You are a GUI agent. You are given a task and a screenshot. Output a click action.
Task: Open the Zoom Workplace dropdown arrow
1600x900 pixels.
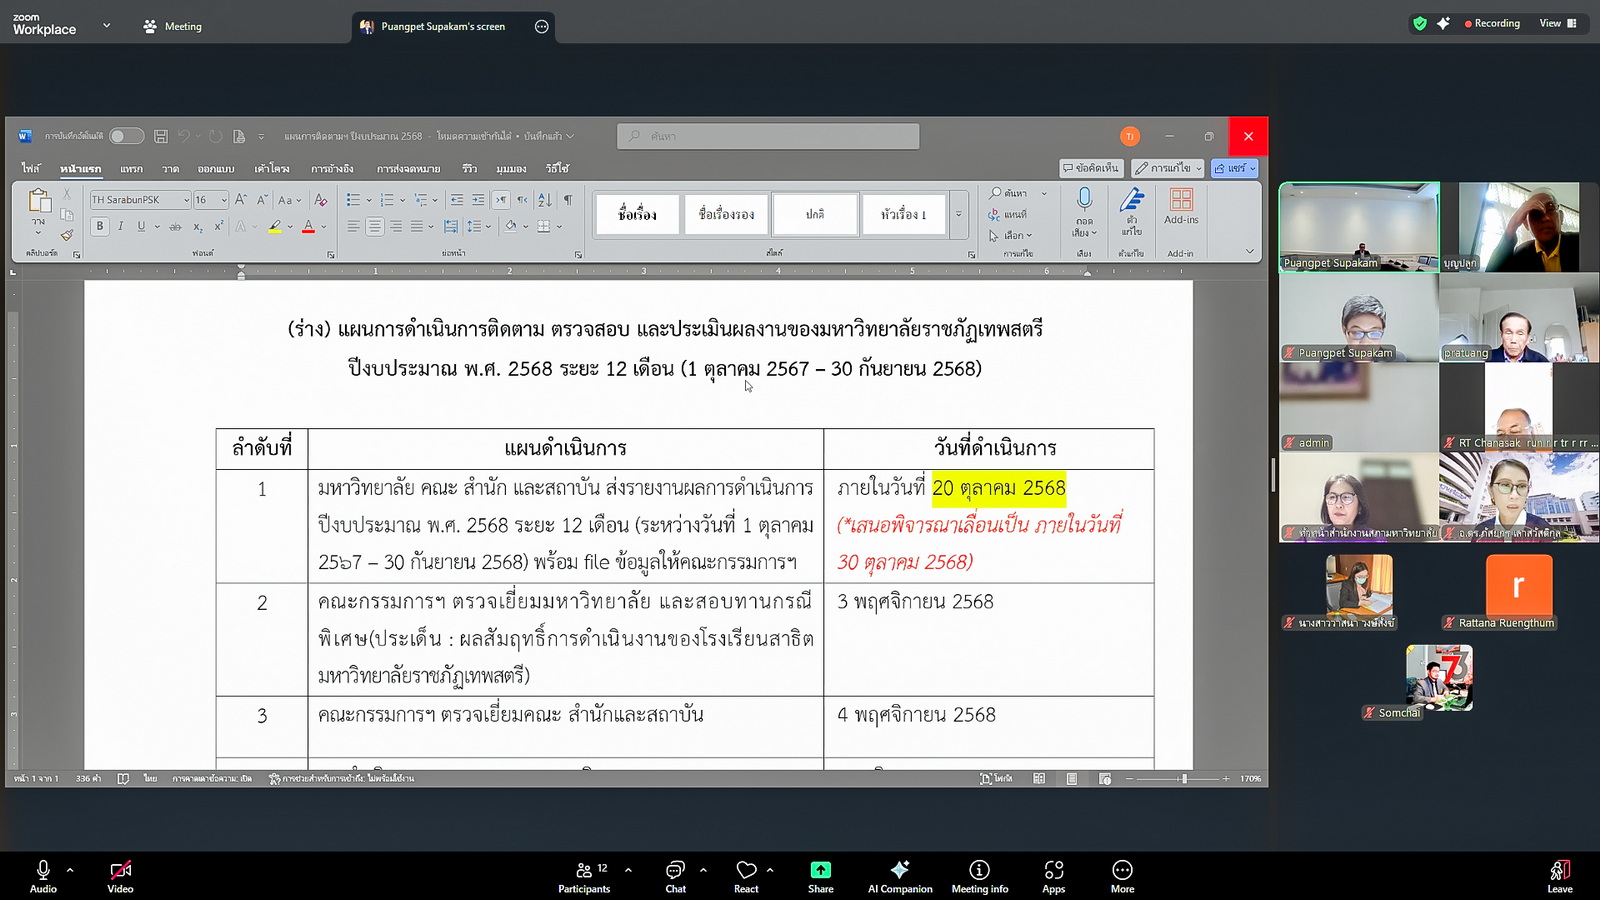[106, 26]
